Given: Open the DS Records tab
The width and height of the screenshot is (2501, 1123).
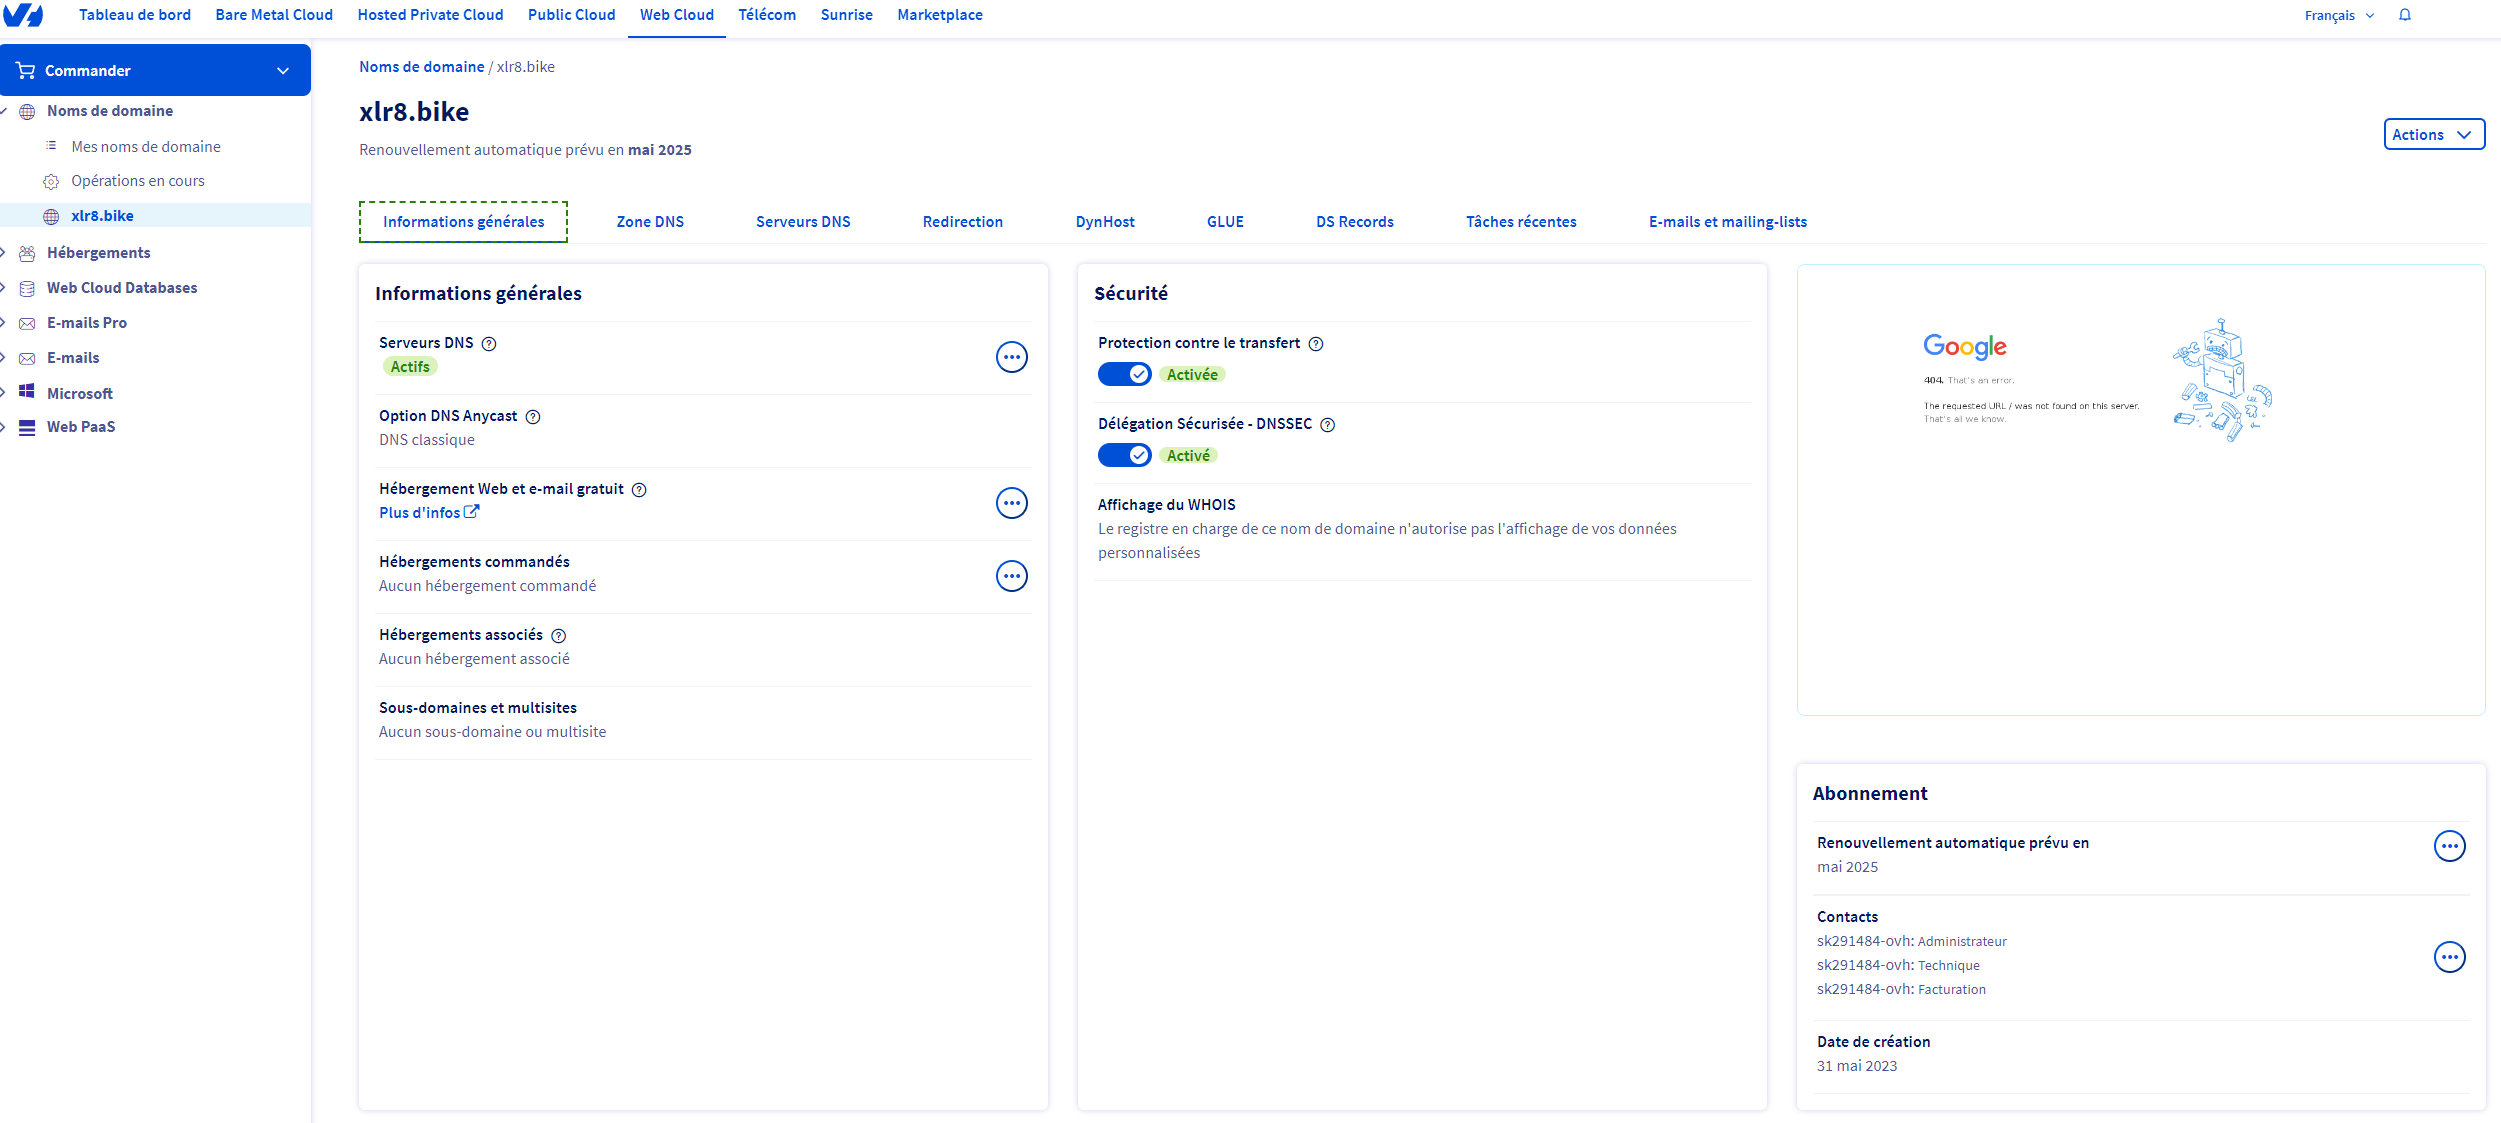Looking at the screenshot, I should [x=1354, y=222].
